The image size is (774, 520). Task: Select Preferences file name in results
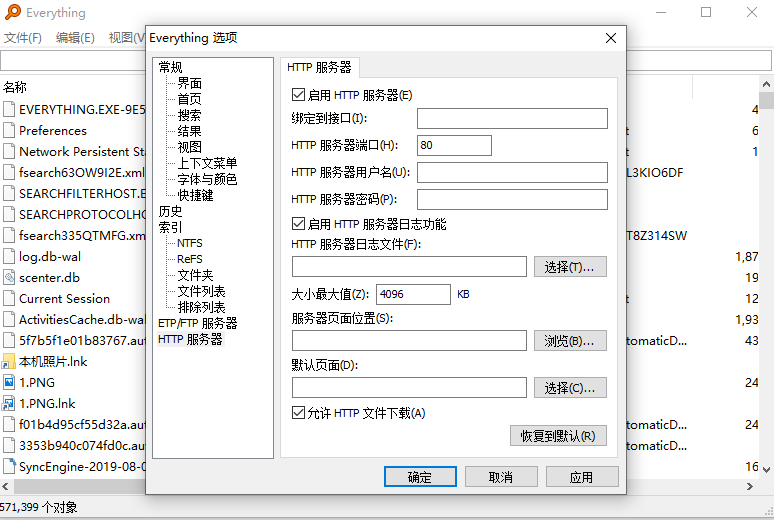(x=53, y=130)
